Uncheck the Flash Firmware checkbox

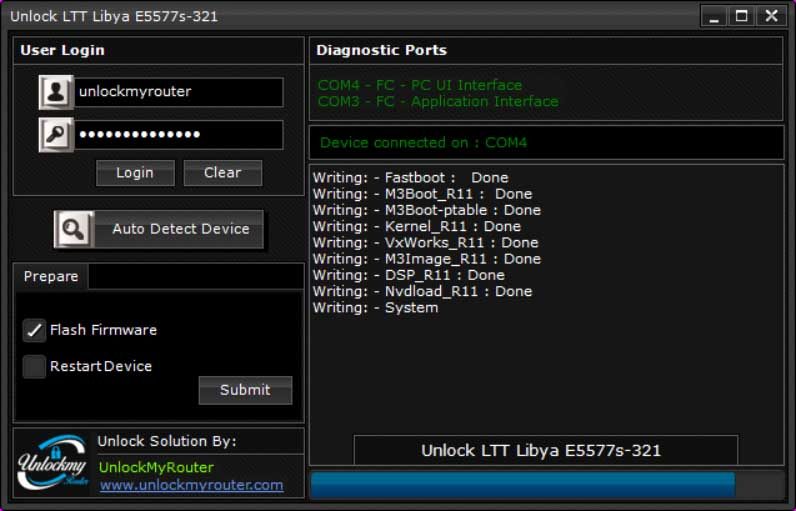(x=34, y=330)
